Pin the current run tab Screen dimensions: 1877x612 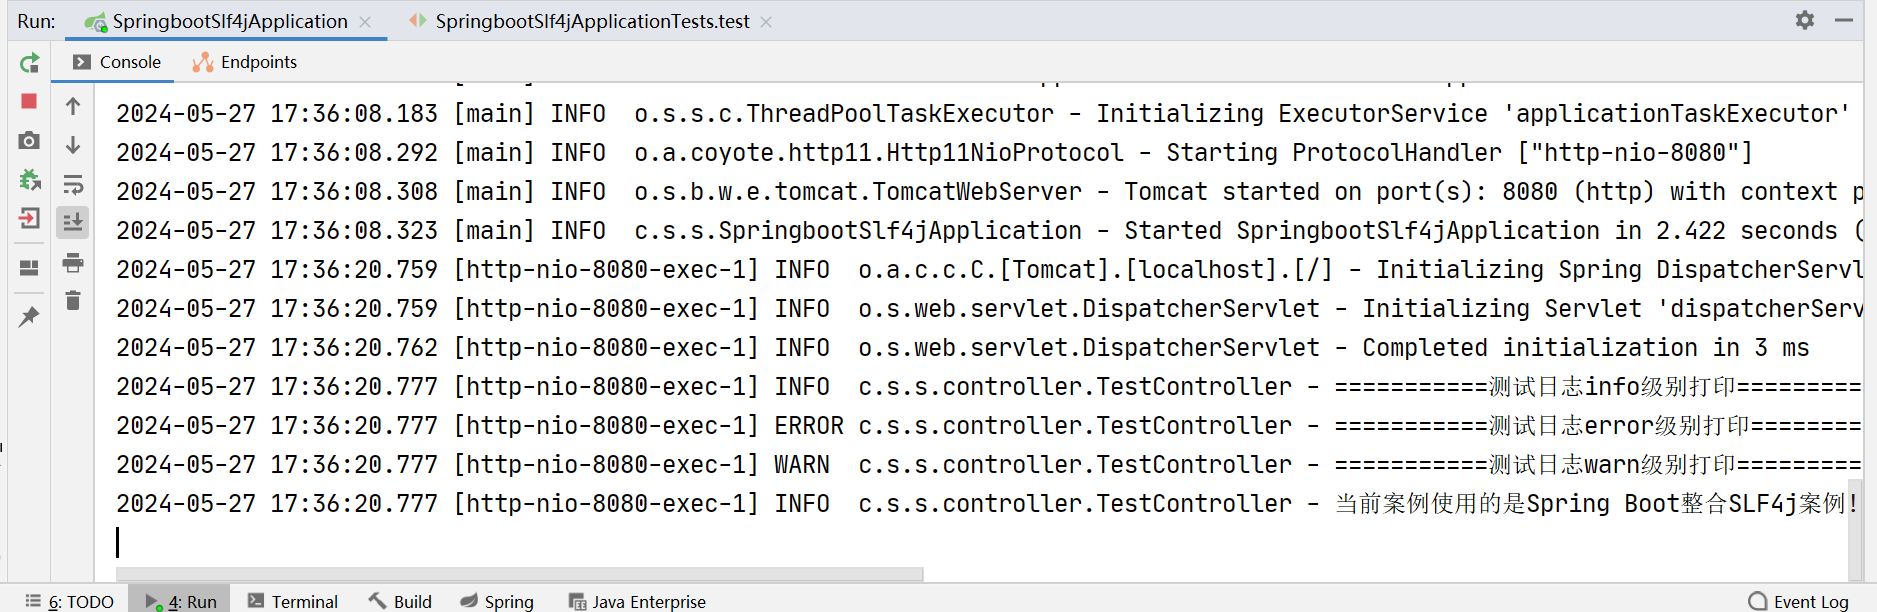pos(29,316)
